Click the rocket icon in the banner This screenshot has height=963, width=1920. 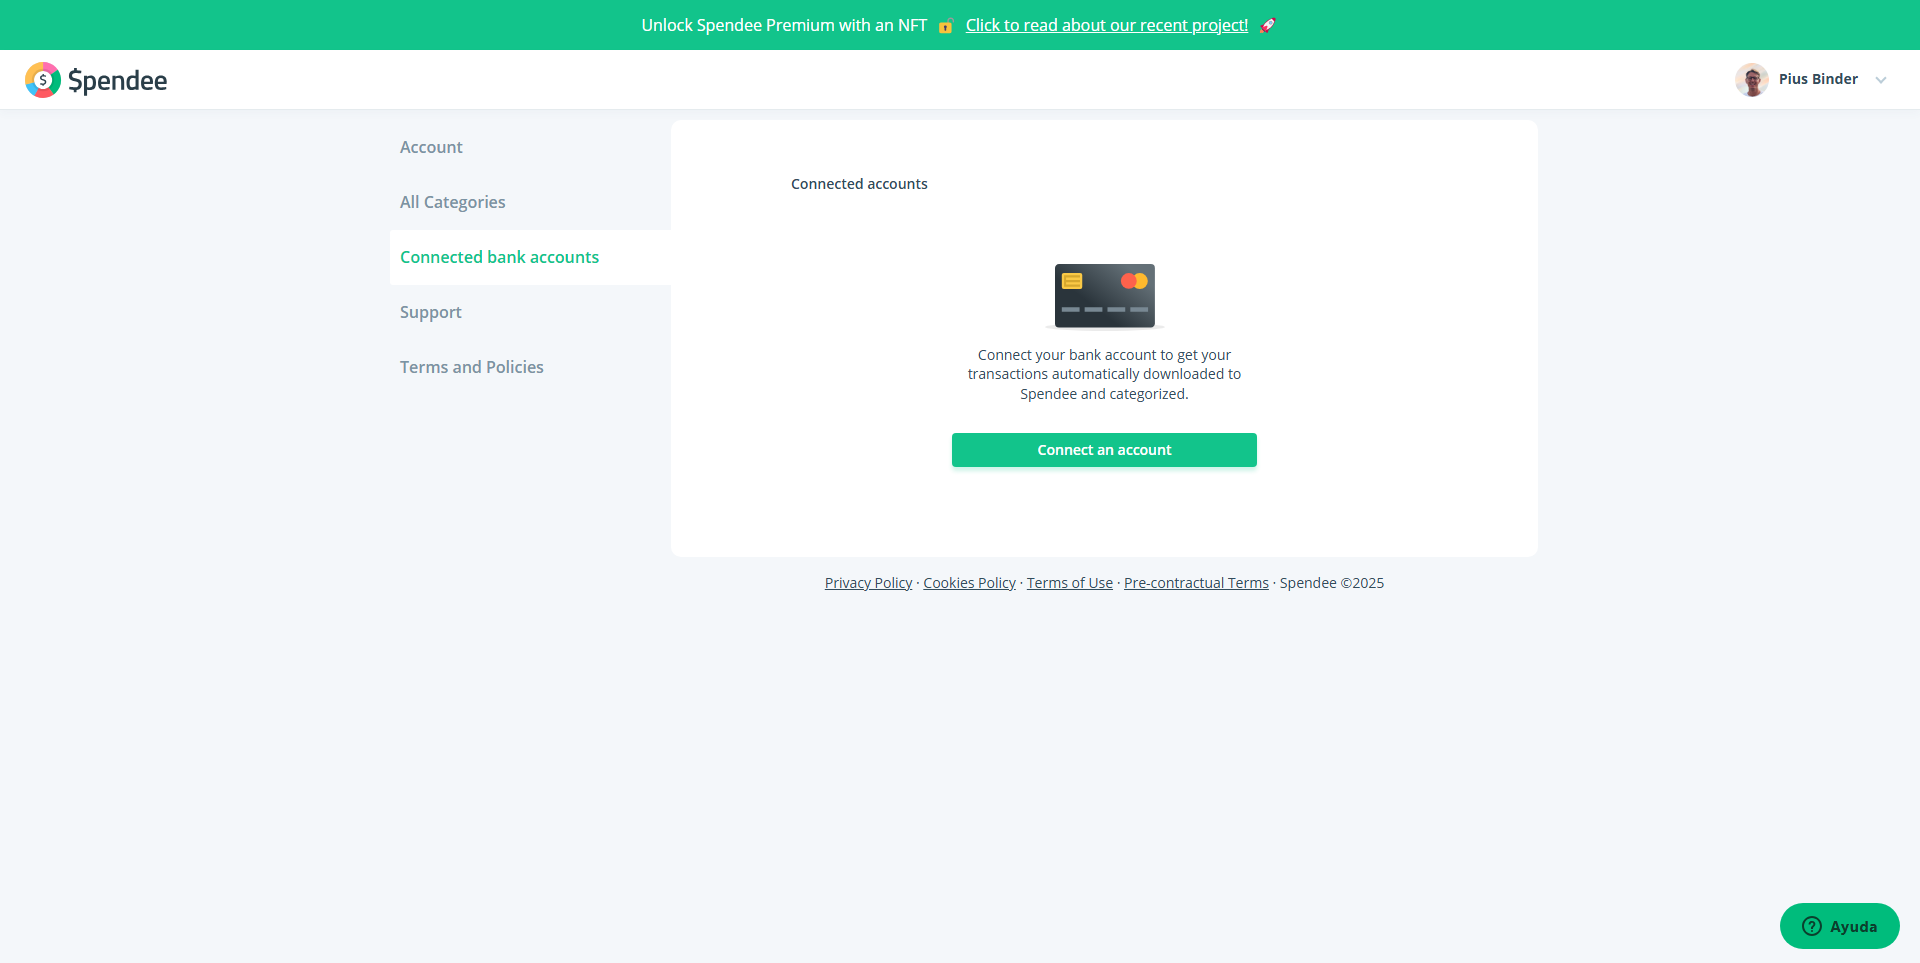tap(1267, 25)
